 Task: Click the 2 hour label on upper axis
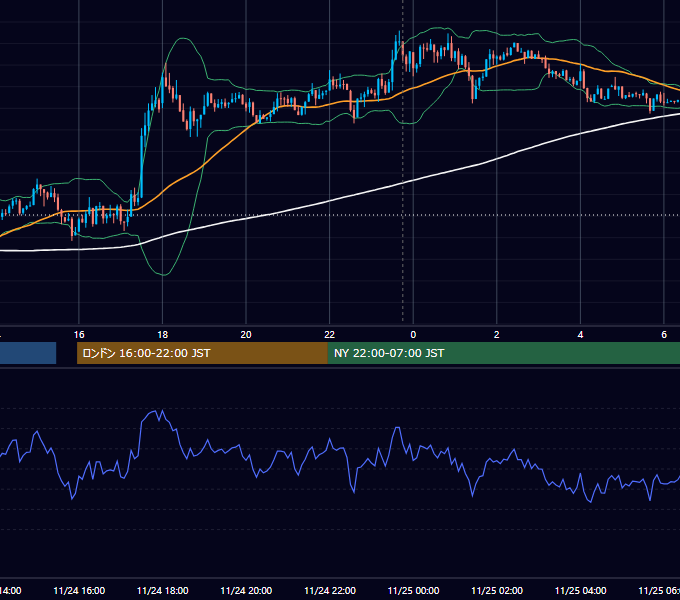click(x=497, y=335)
